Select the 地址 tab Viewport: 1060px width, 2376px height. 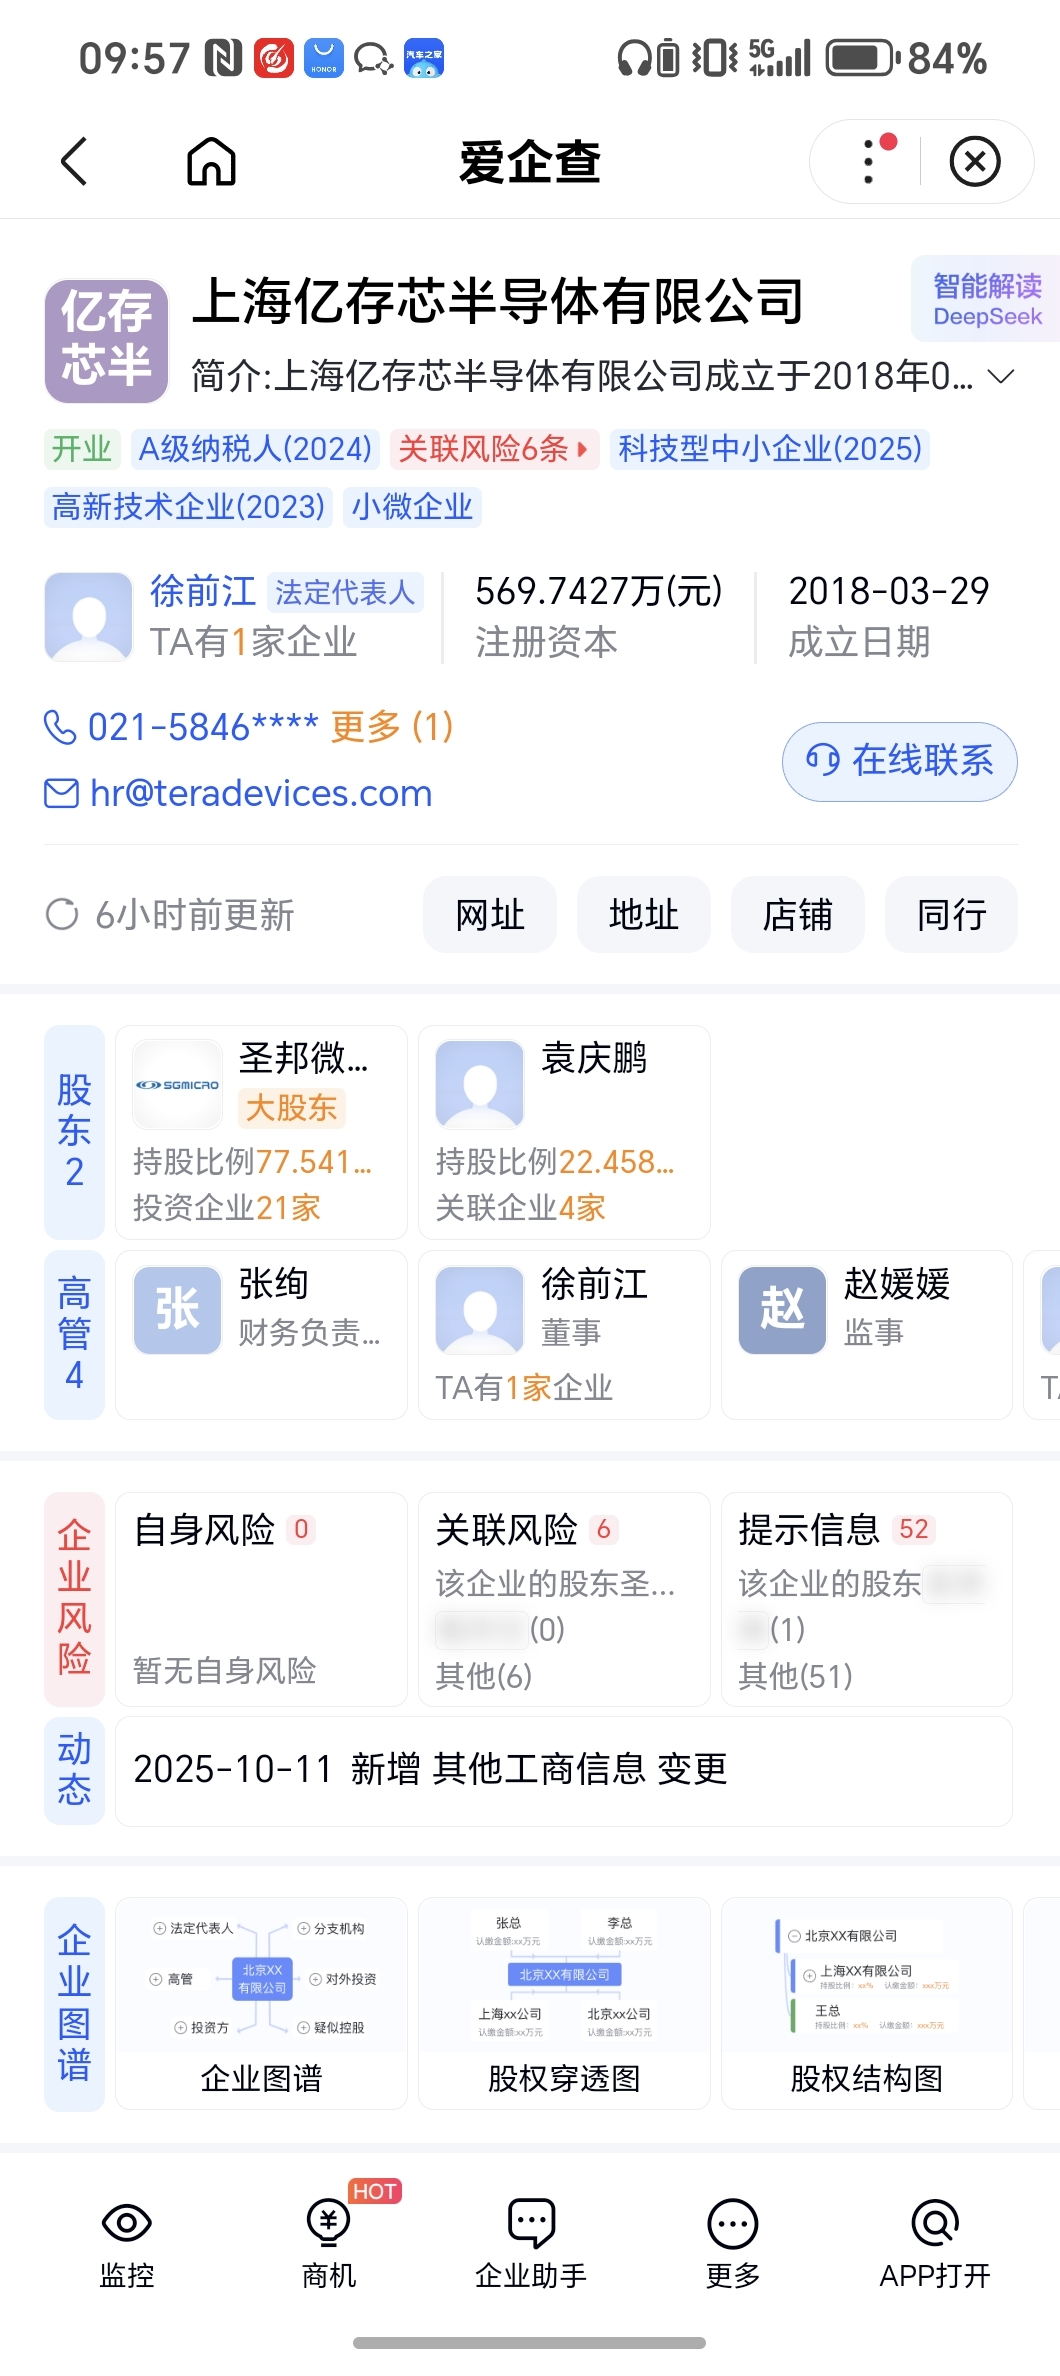click(644, 915)
